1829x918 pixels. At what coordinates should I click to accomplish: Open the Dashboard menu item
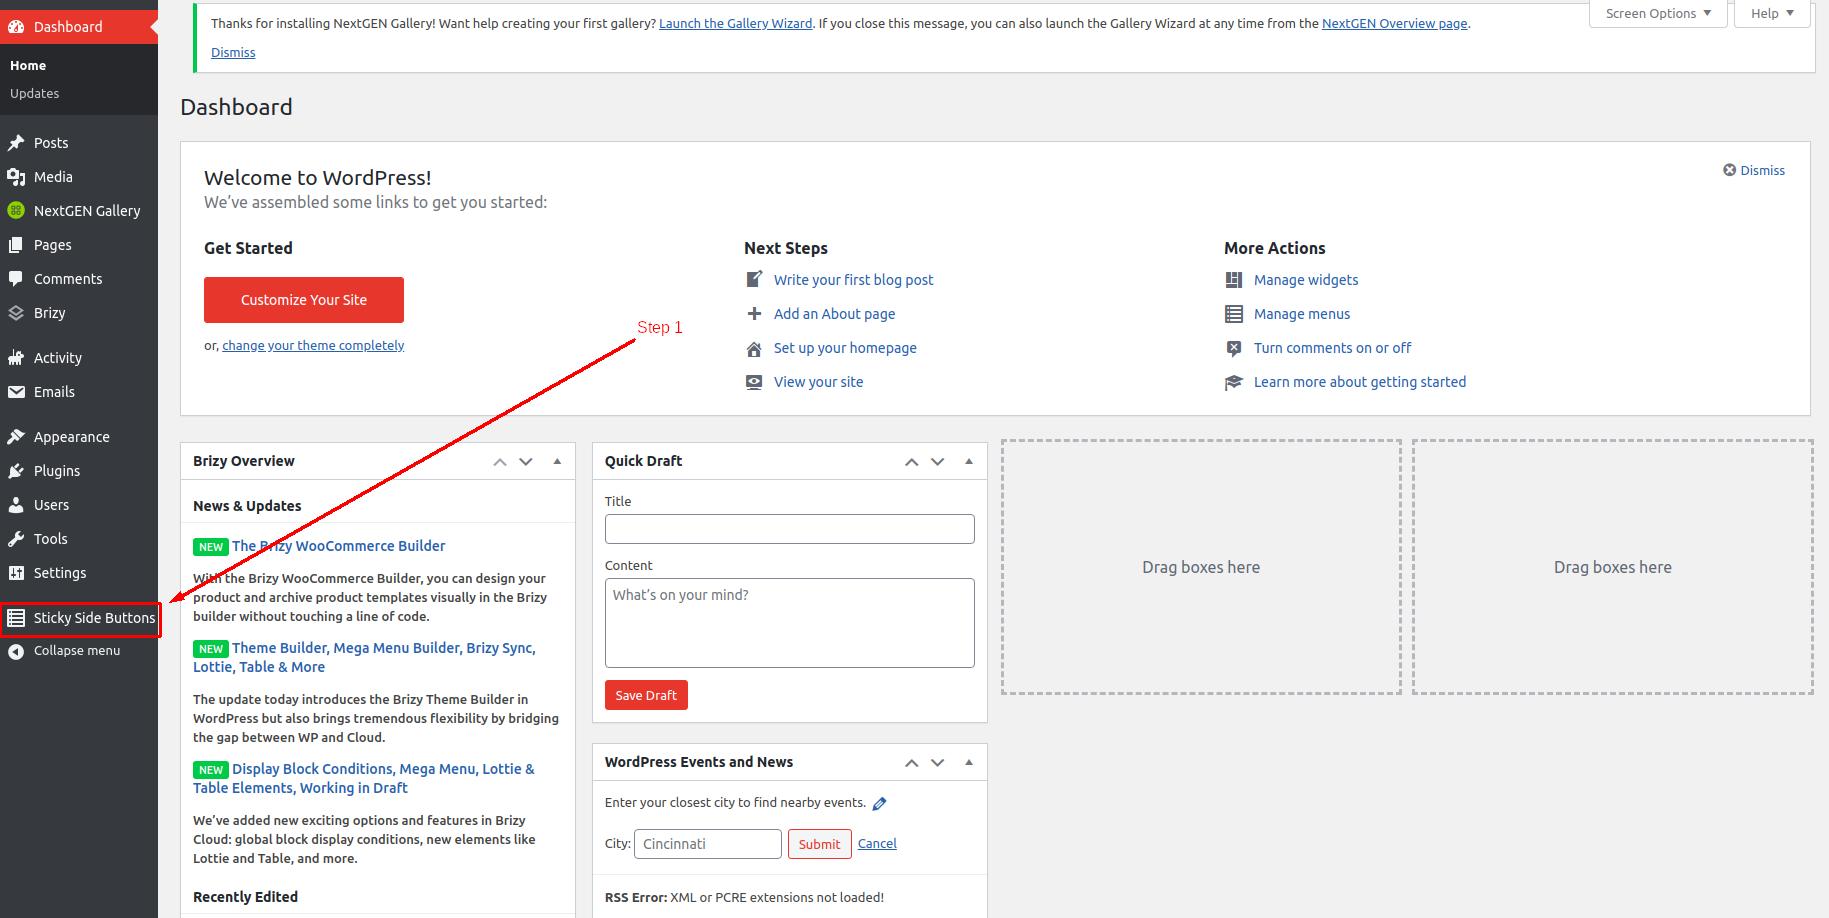(79, 27)
